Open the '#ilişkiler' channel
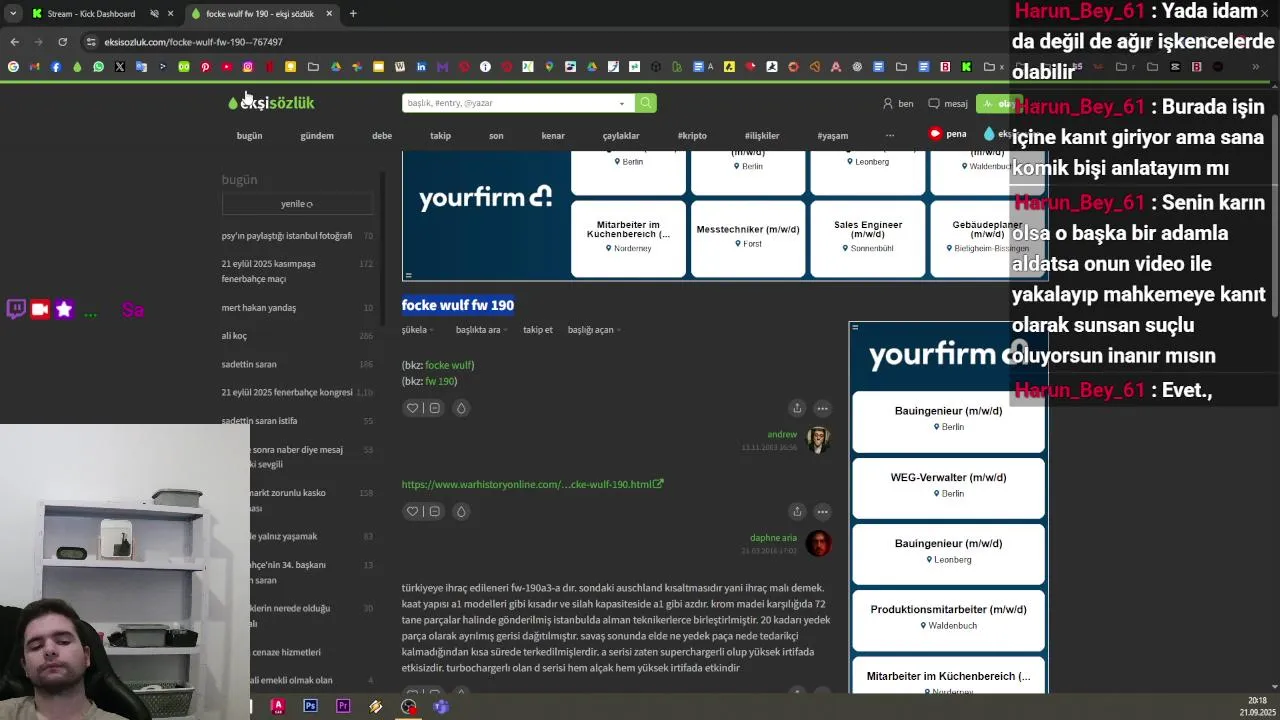Image resolution: width=1280 pixels, height=720 pixels. point(762,135)
